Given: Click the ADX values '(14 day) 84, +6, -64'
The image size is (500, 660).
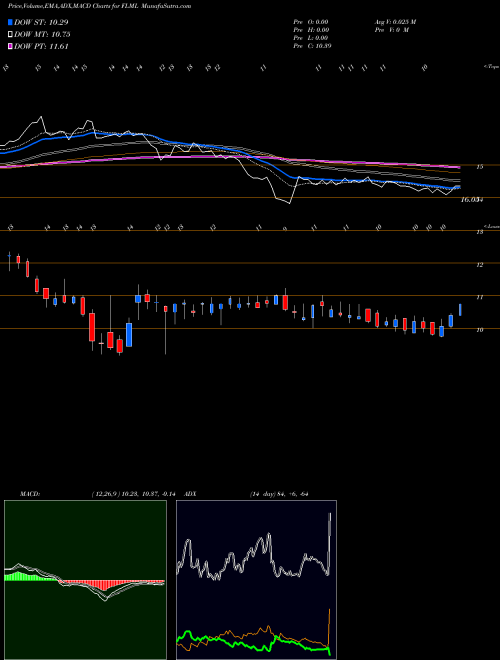Looking at the screenshot, I should 279,494.
